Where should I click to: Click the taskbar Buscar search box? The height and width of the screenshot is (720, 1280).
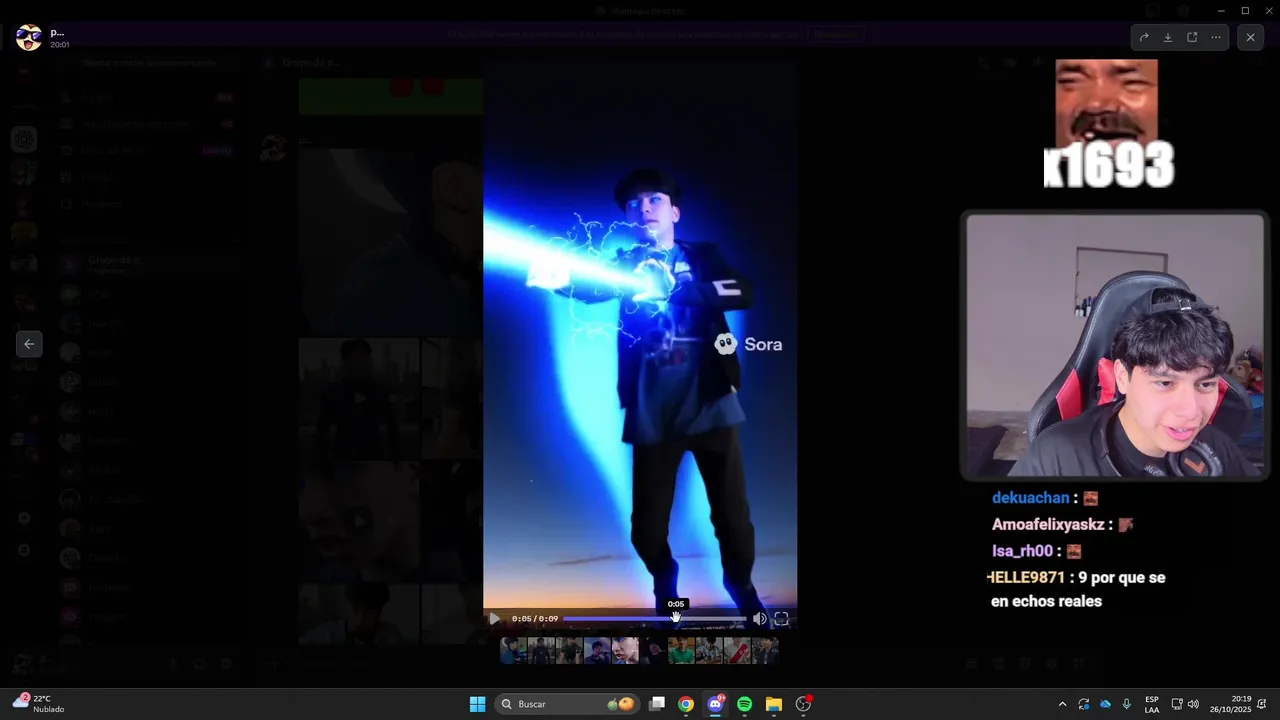point(567,704)
